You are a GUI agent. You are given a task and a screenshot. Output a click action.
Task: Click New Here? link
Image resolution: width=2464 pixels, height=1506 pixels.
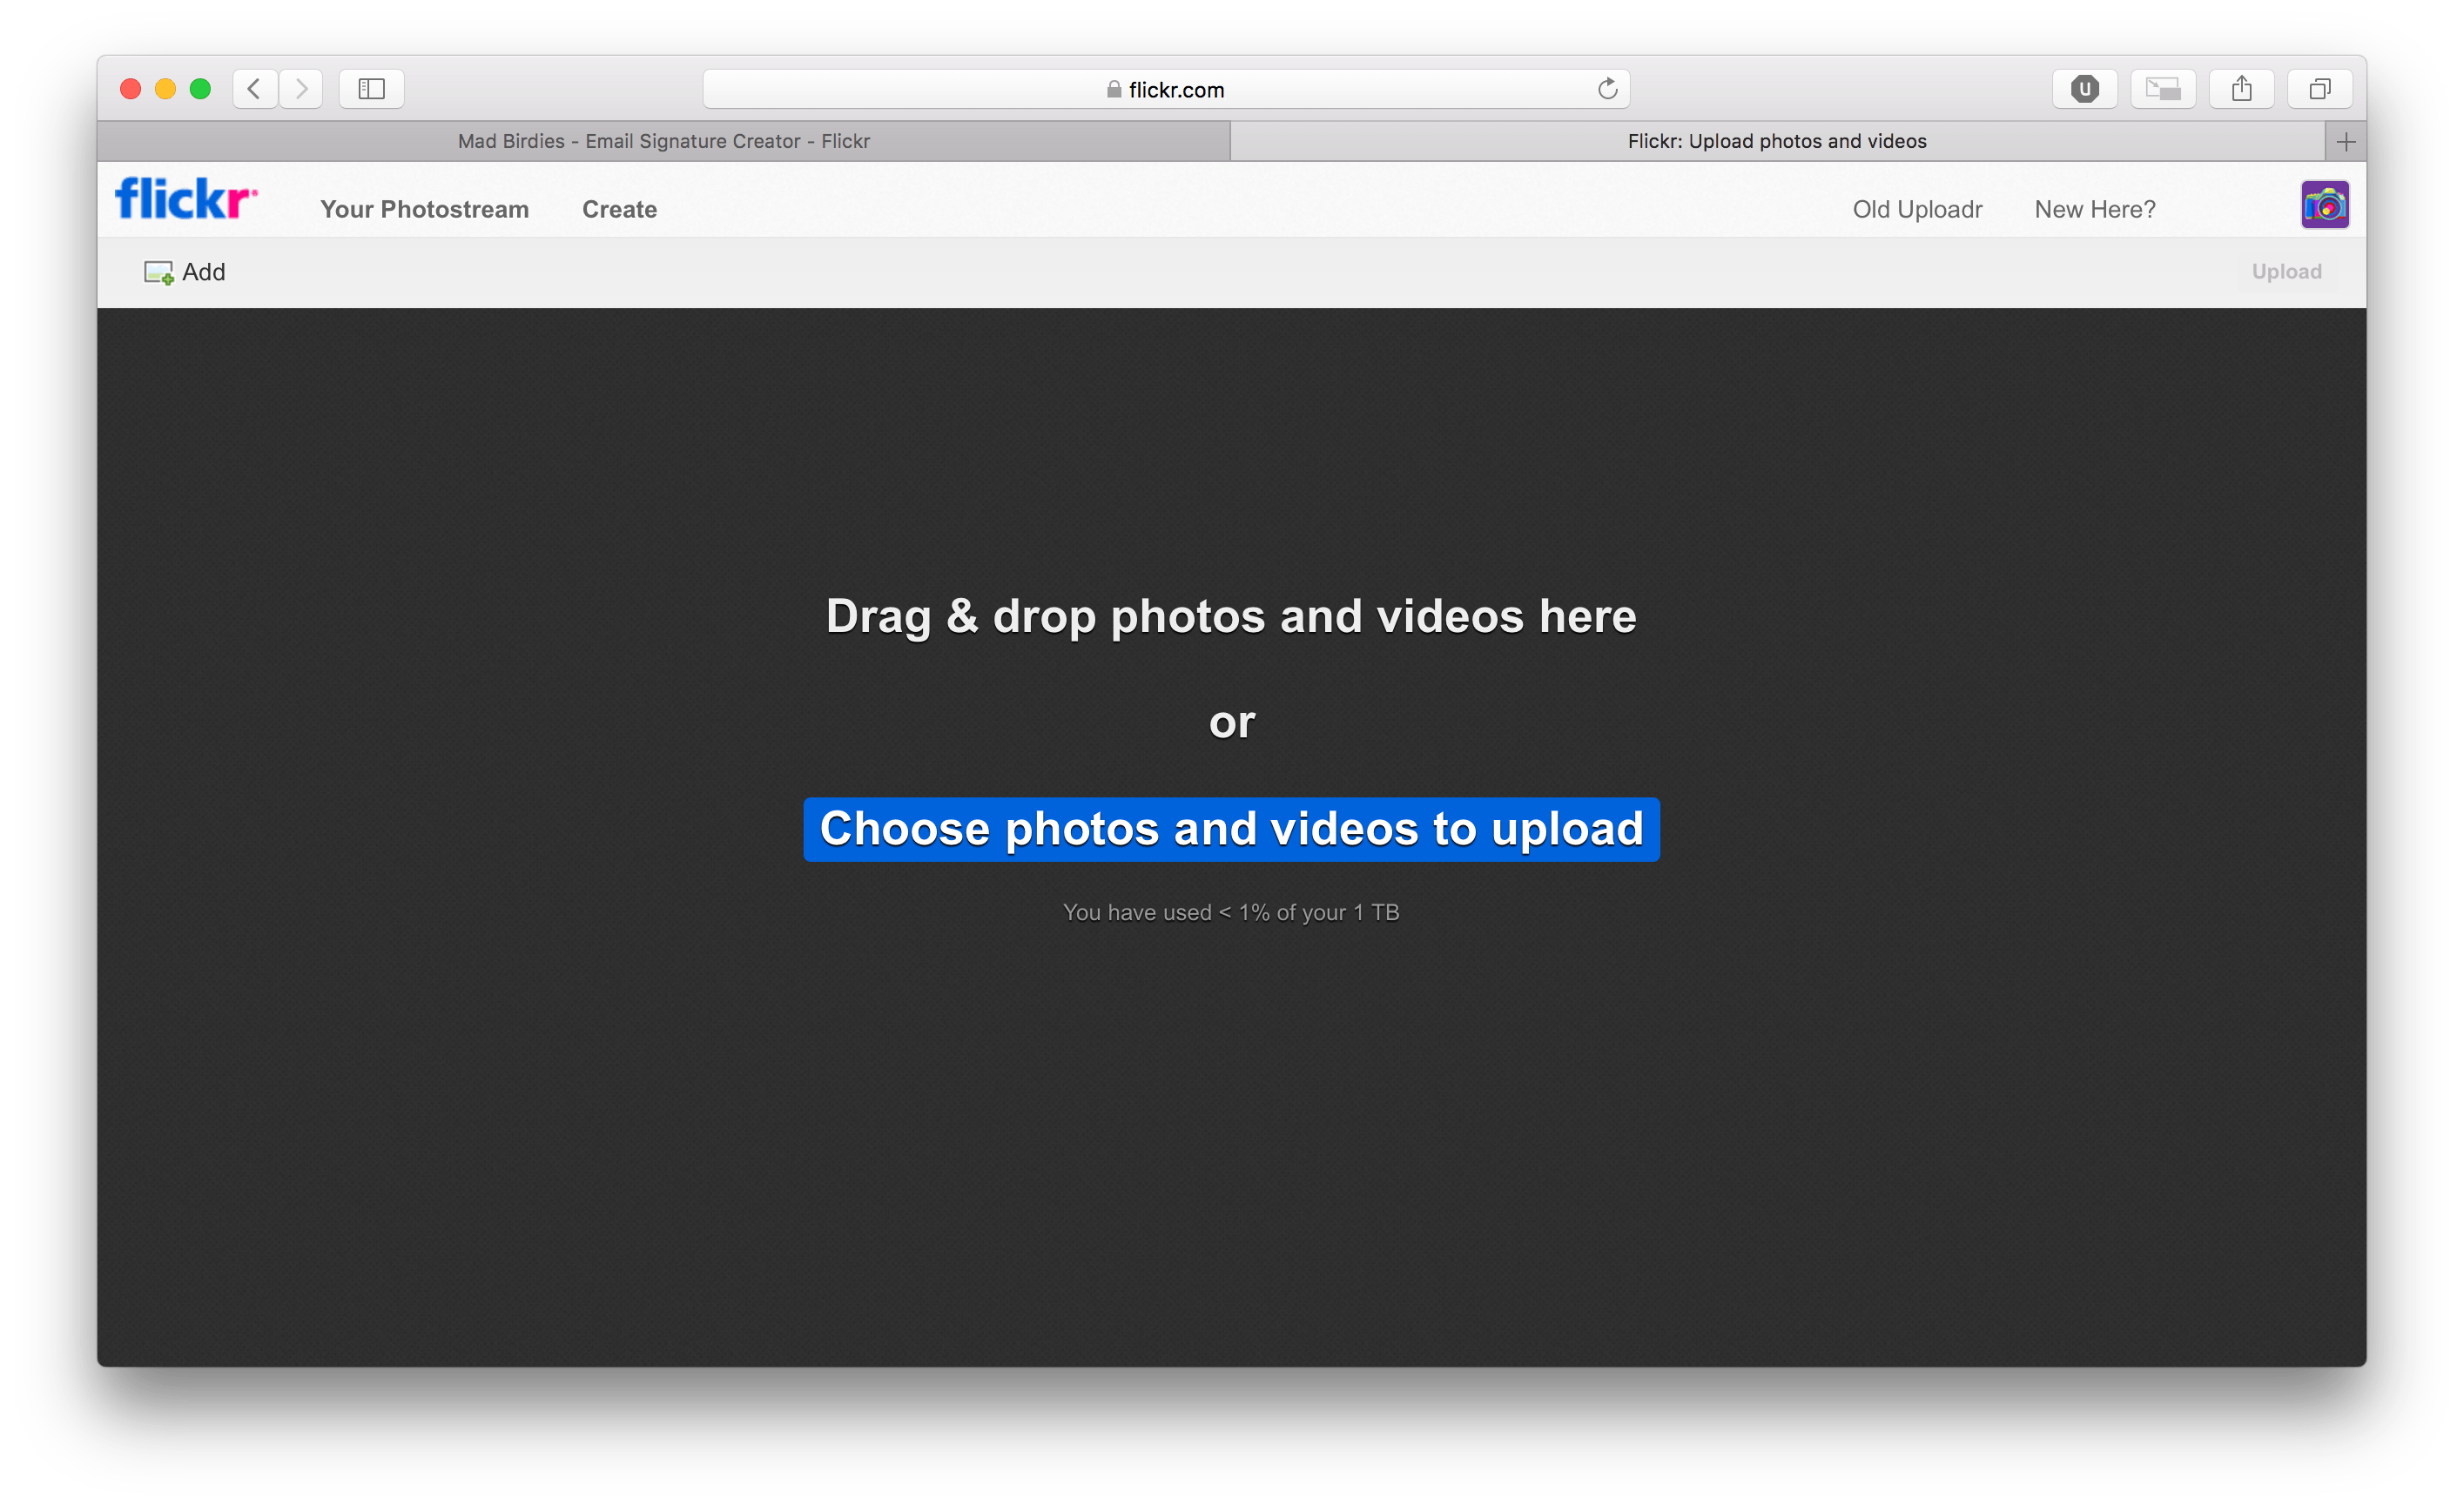[2094, 209]
